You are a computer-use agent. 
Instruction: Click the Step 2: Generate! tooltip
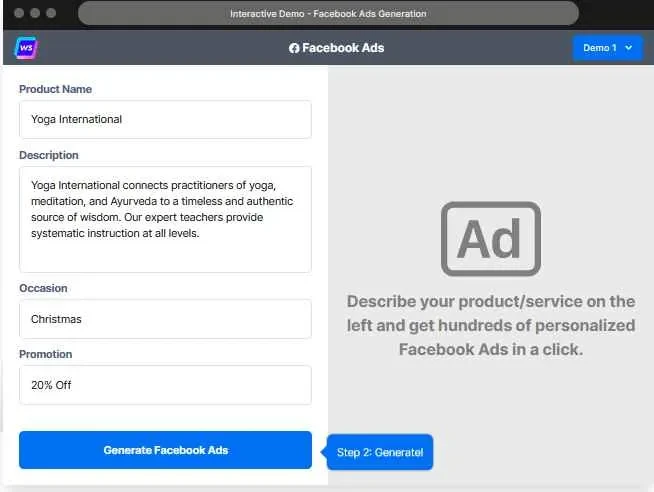[x=380, y=452]
